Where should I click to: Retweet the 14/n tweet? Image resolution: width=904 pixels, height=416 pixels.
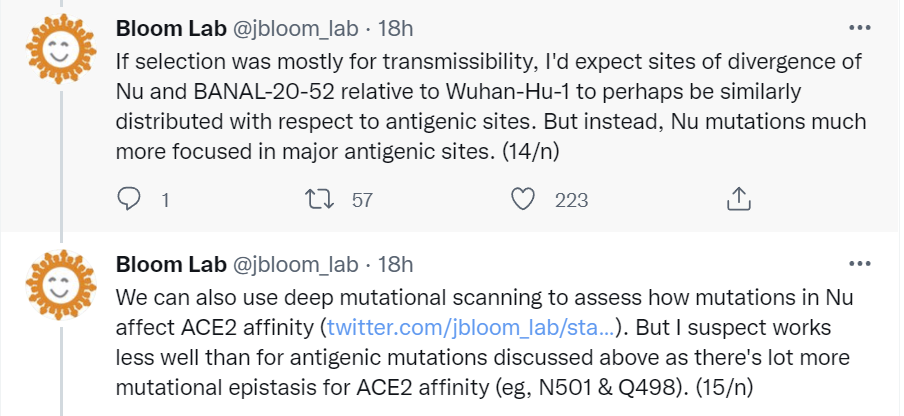(x=323, y=199)
